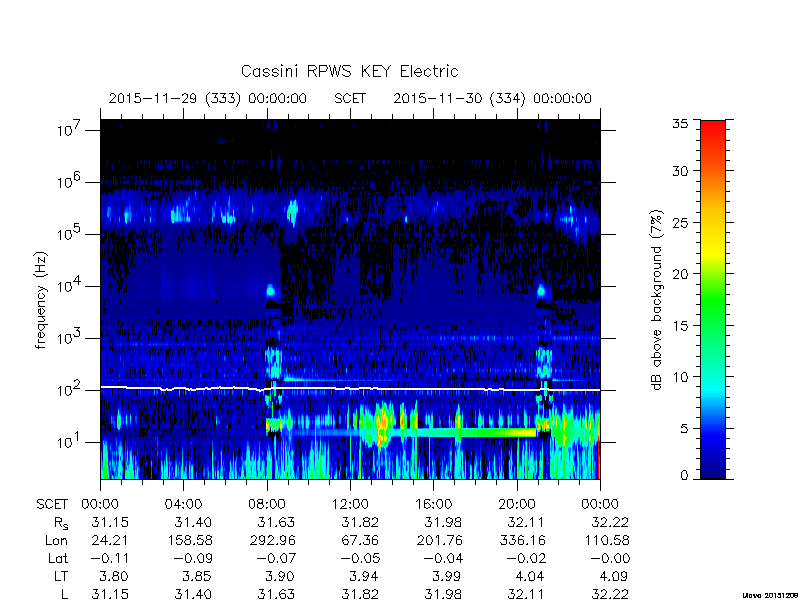This screenshot has width=800, height=600.
Task: Click the colorbar value '5'
Action: (684, 429)
